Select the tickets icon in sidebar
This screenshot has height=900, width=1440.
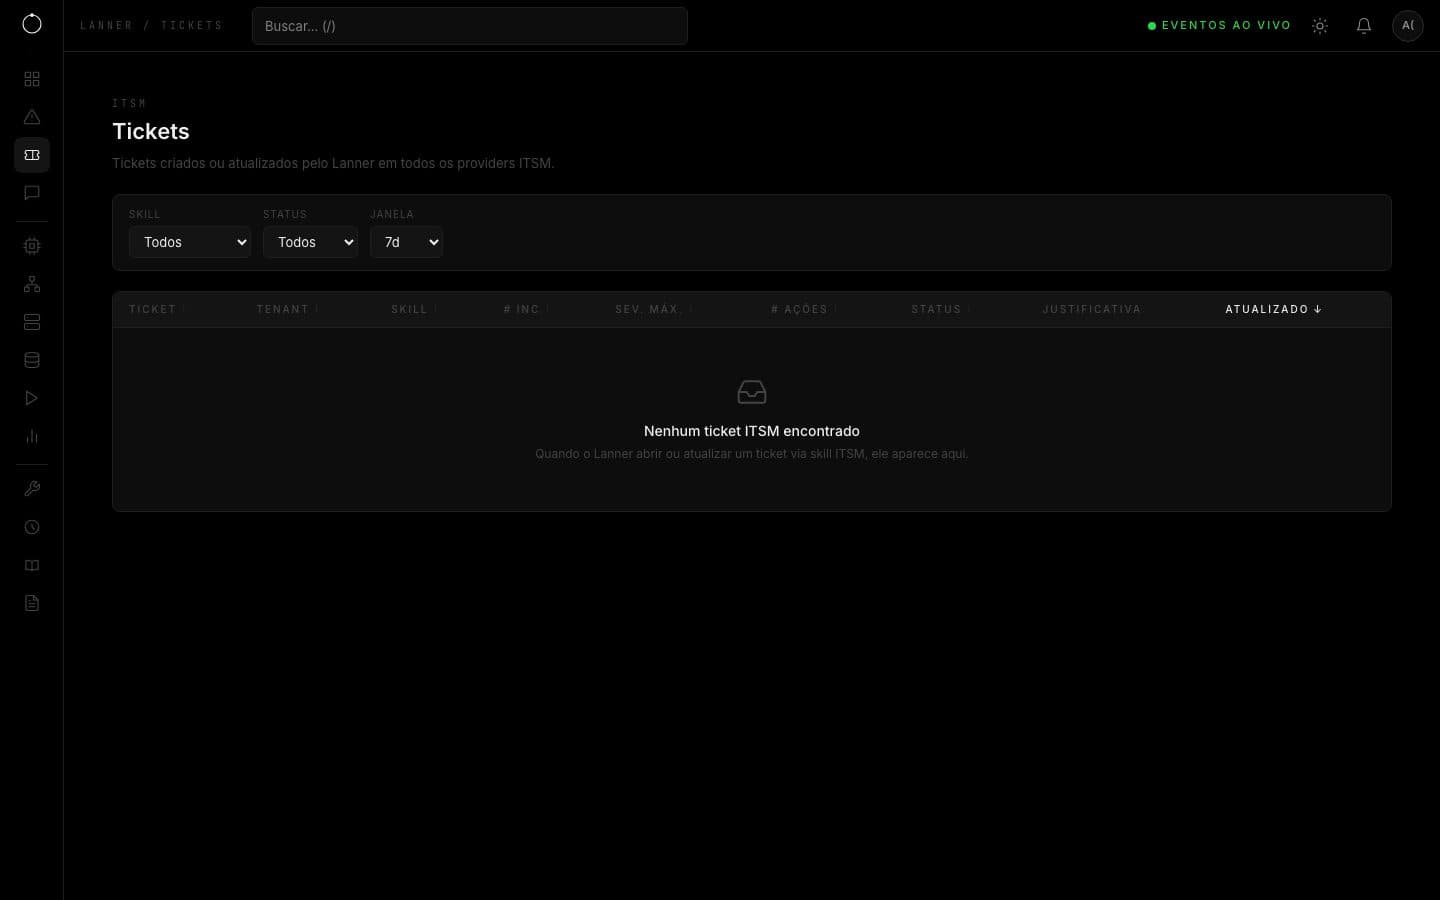[32, 155]
